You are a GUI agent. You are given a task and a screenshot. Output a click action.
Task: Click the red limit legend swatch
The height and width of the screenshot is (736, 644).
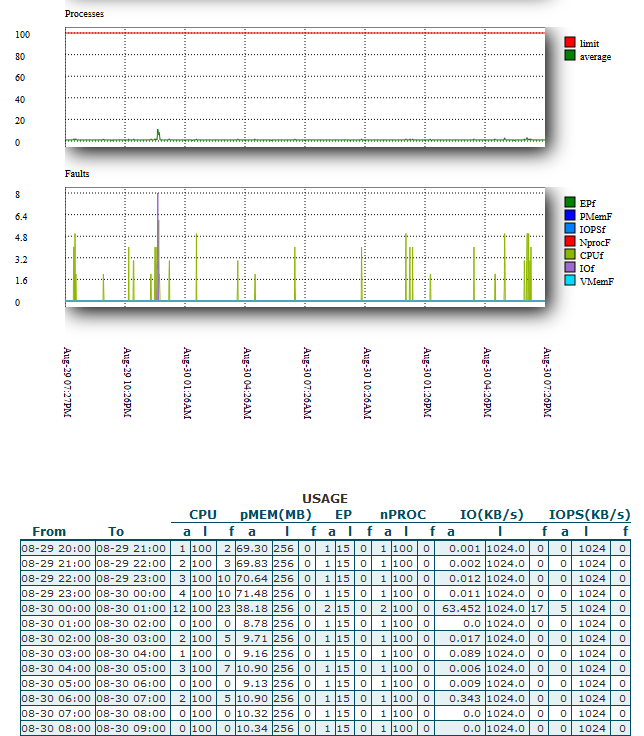[570, 43]
